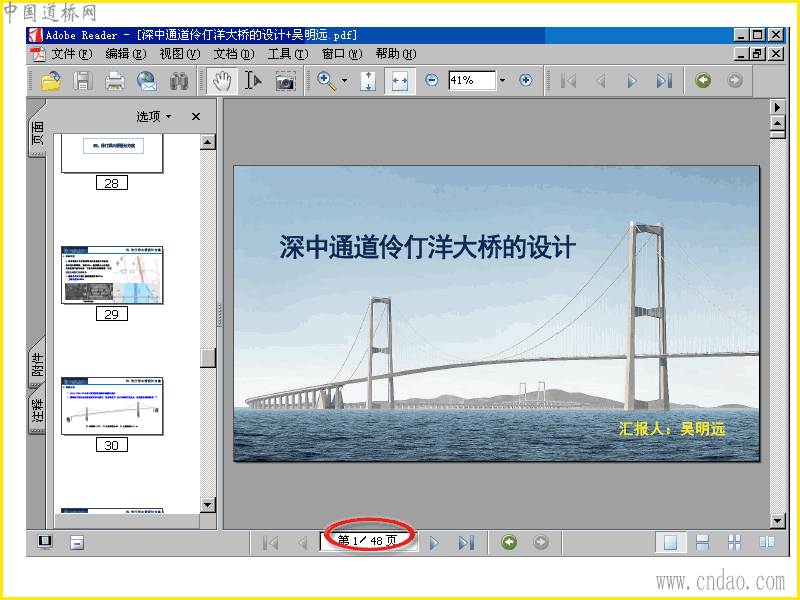Open the 选项 options dropdown in panel
The height and width of the screenshot is (600, 800).
tap(154, 116)
